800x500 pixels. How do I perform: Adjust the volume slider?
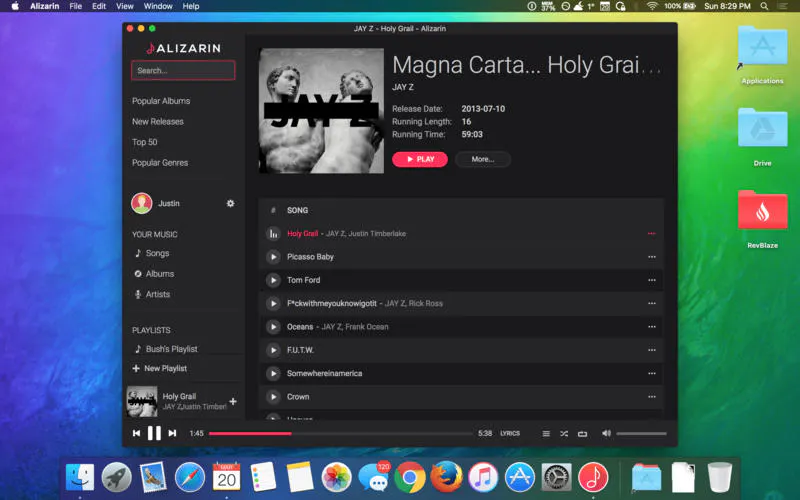(641, 434)
